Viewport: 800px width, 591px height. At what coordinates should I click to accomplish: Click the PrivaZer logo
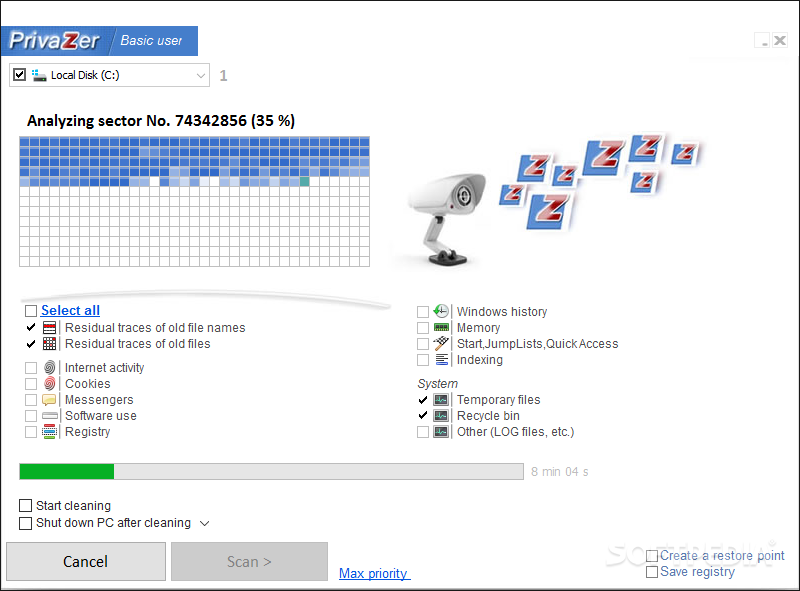pyautogui.click(x=54, y=41)
